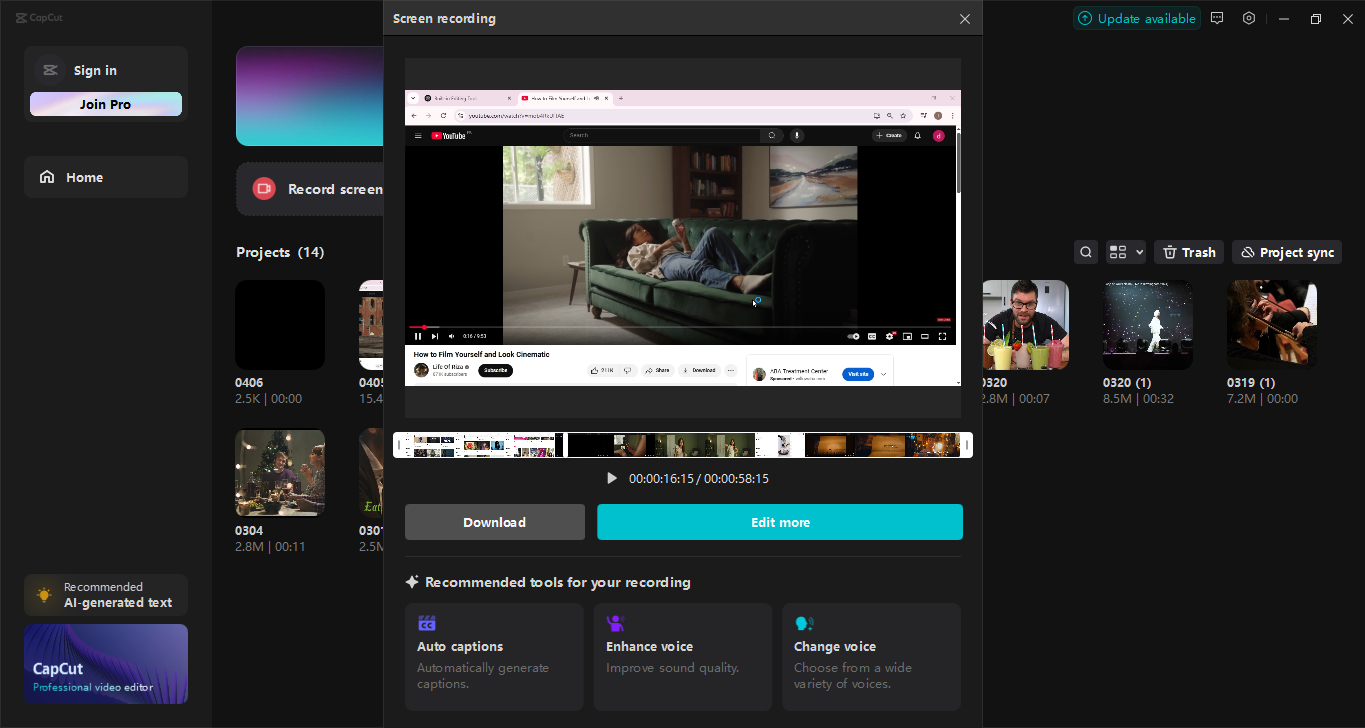1365x728 pixels.
Task: Open the feedback message icon
Action: [1217, 18]
